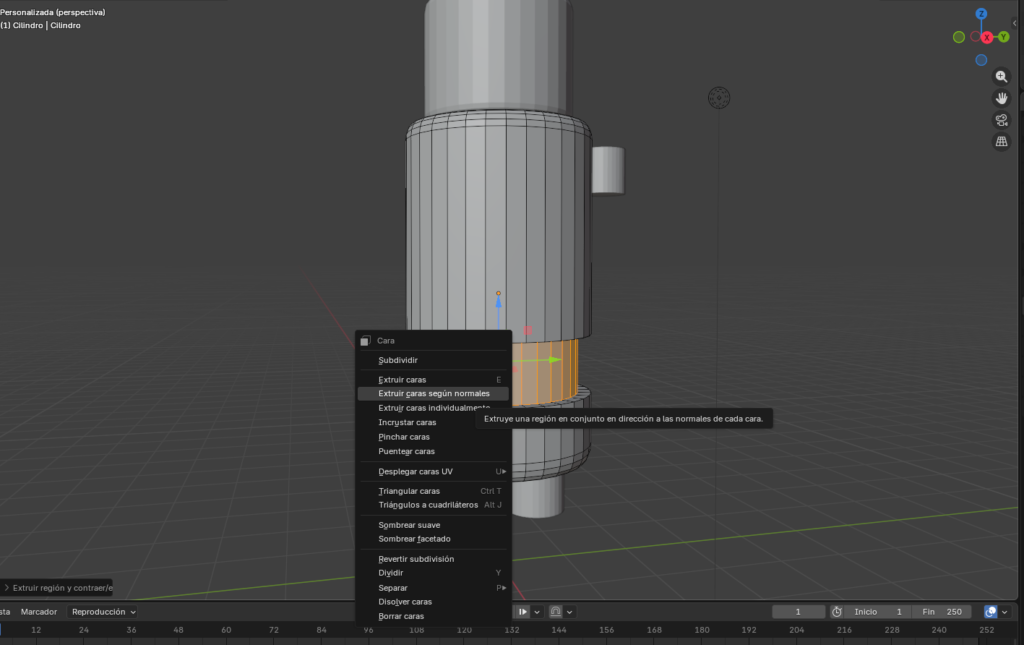Open the Marcador timeline menu
Image resolution: width=1024 pixels, height=645 pixels.
click(x=39, y=612)
